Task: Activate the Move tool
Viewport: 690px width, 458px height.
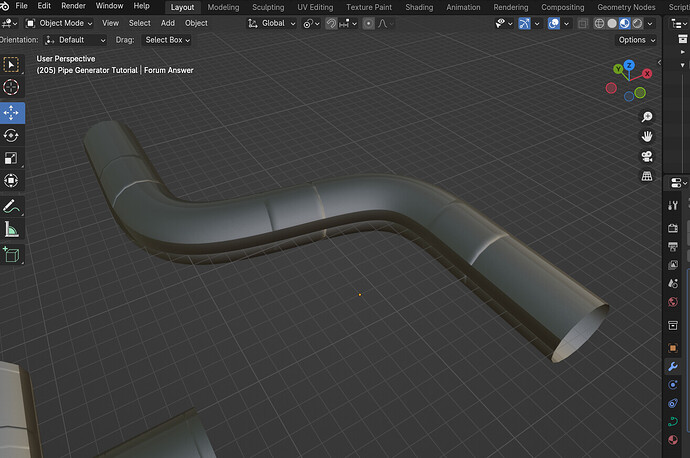Action: point(11,113)
